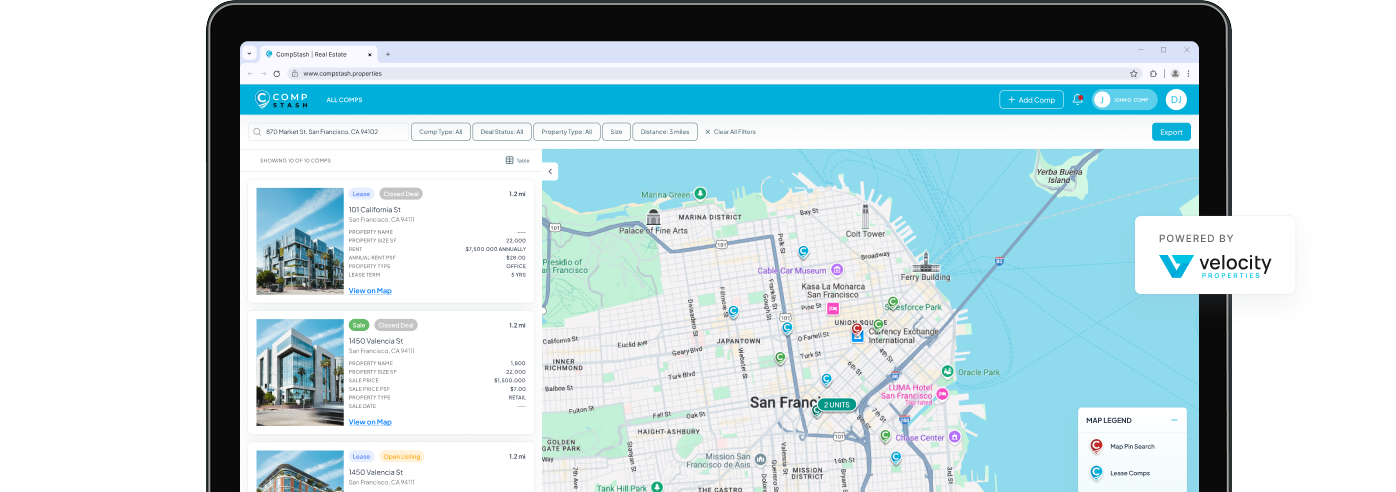
Task: Click the Map Pin Search legend icon
Action: pos(1096,446)
